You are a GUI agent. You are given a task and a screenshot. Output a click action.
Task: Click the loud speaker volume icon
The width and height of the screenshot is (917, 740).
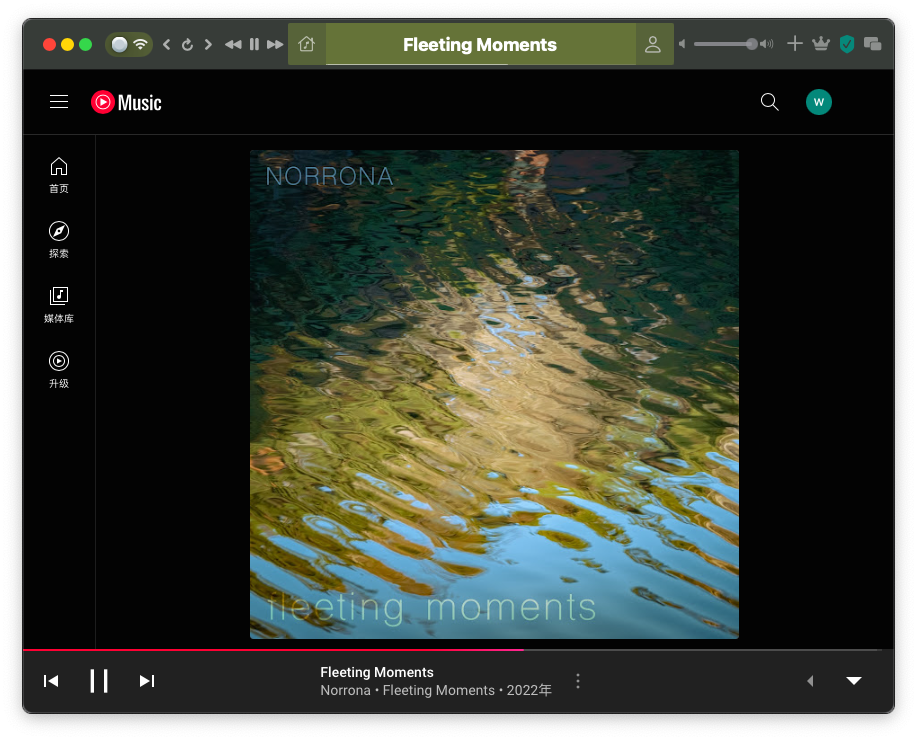[767, 44]
